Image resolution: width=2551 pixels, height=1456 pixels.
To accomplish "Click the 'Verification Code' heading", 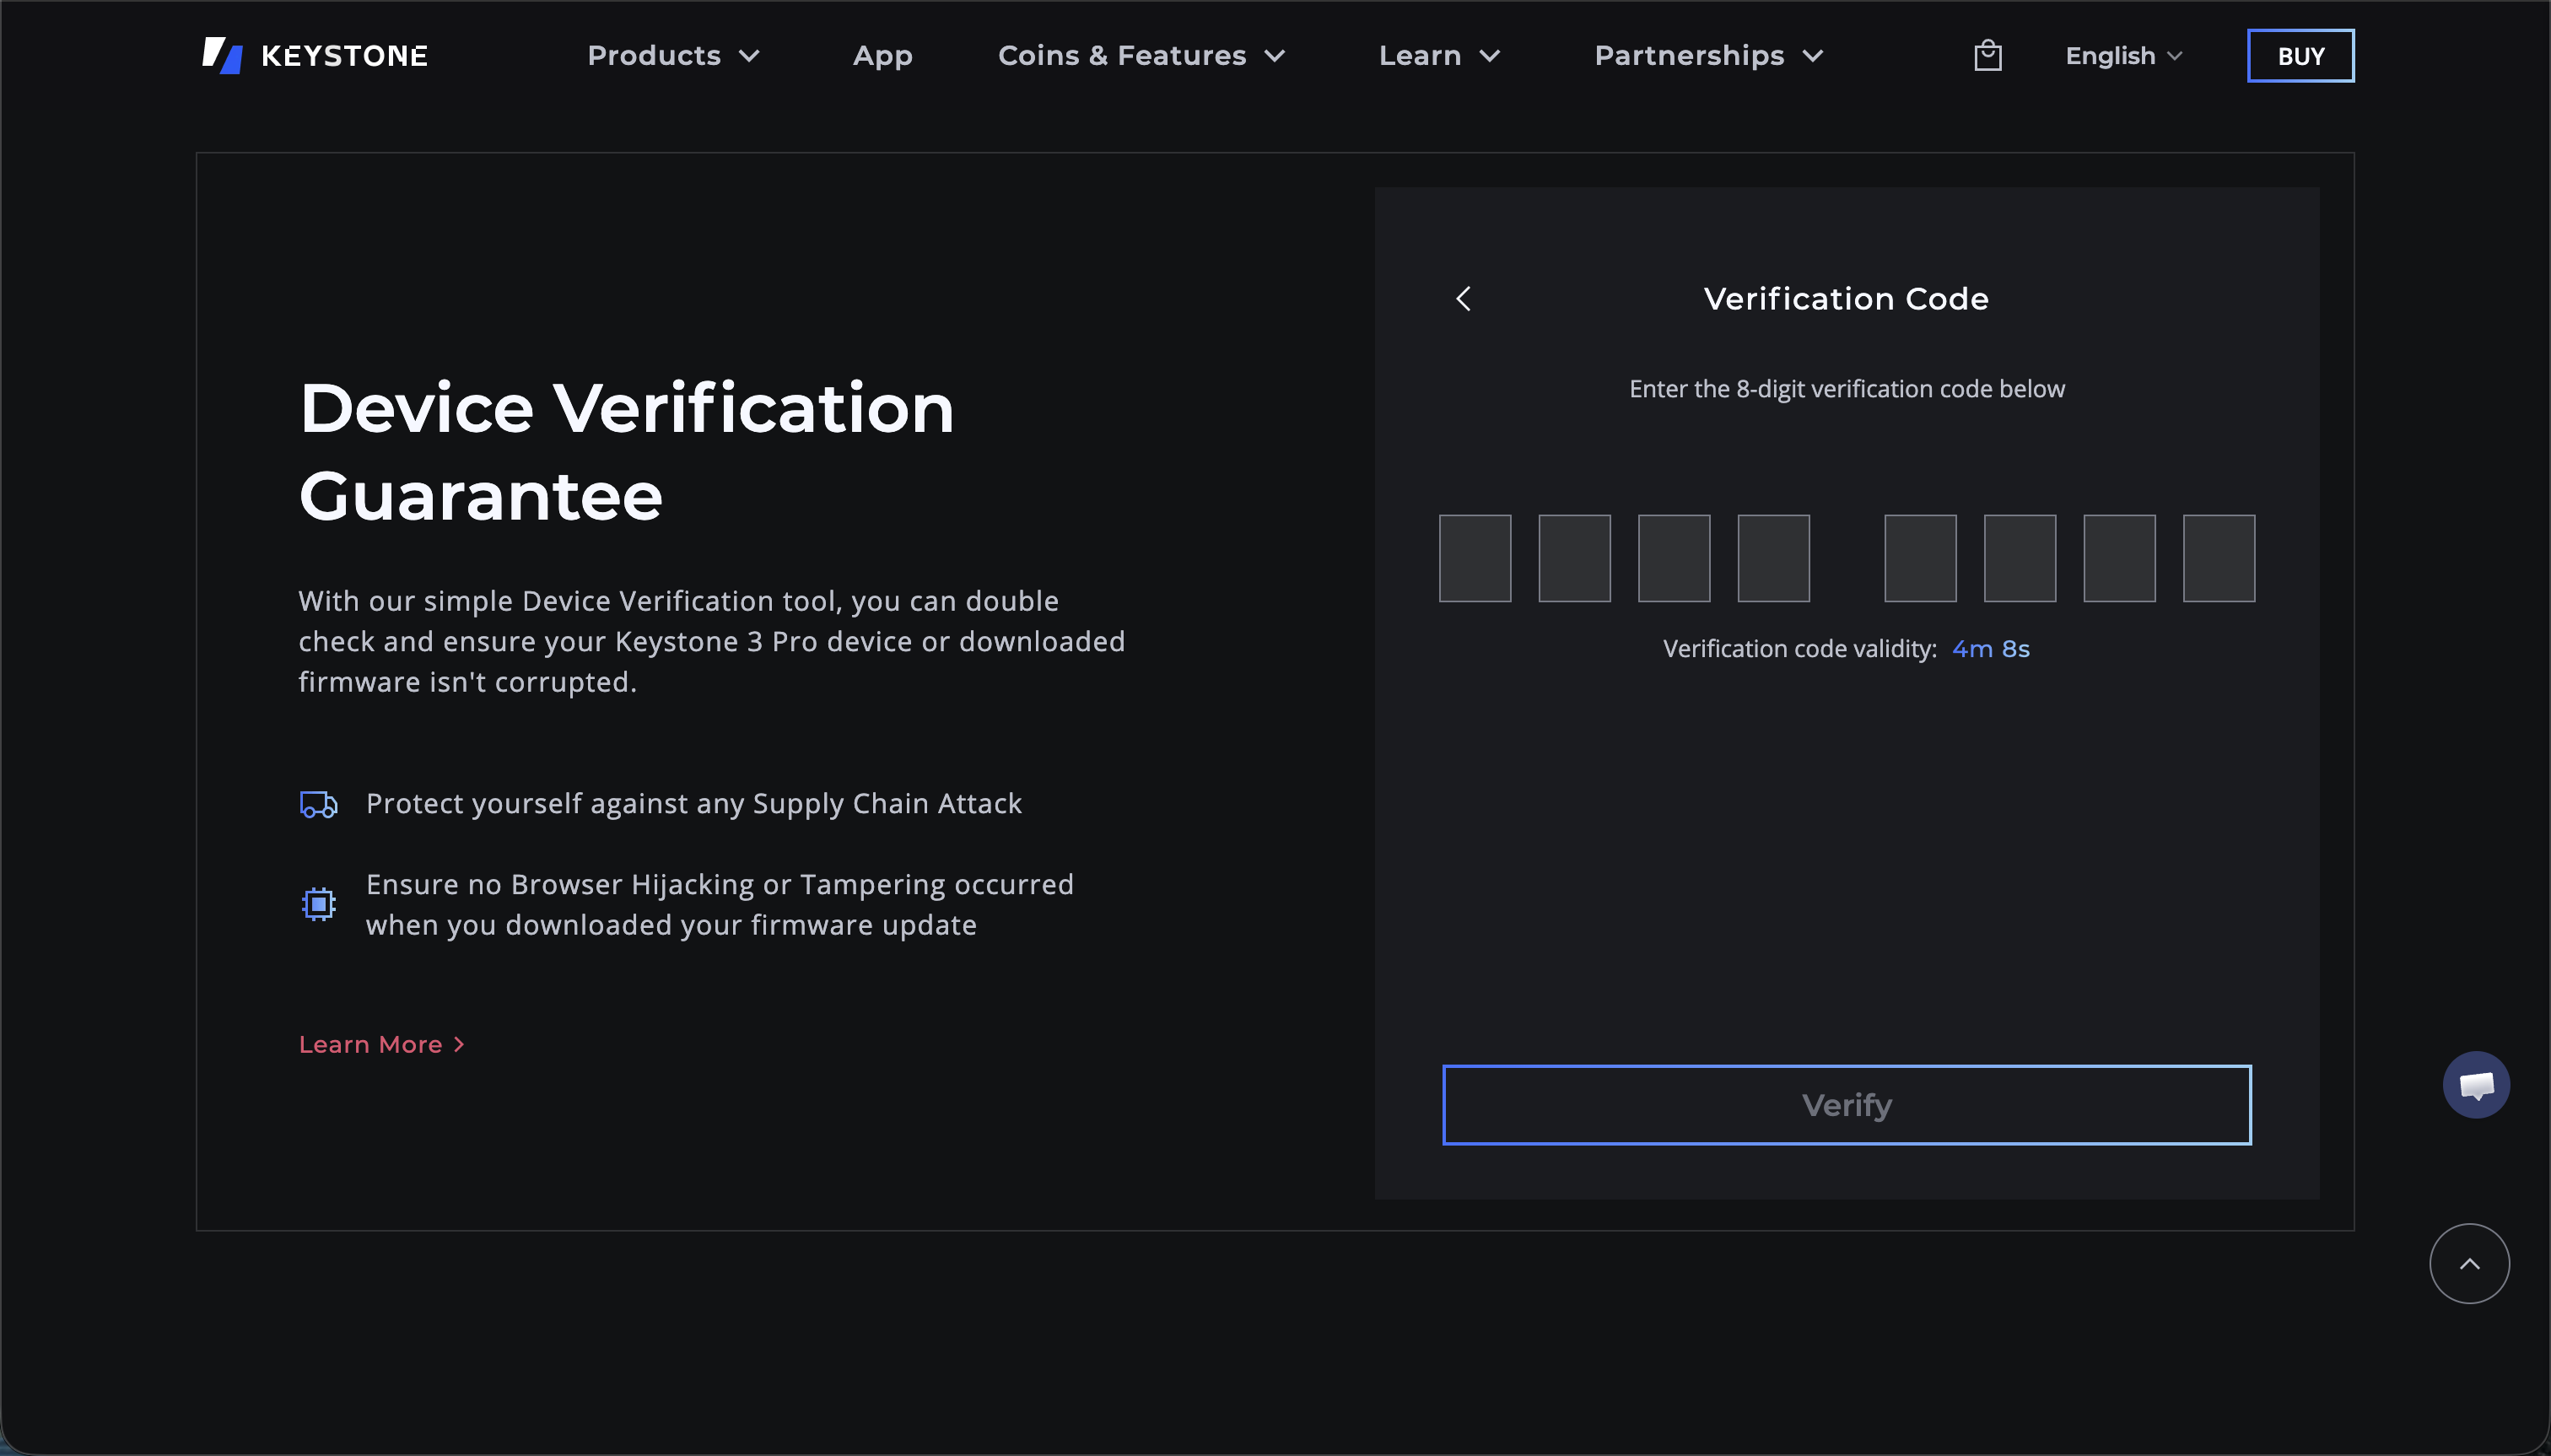I will [x=1846, y=298].
